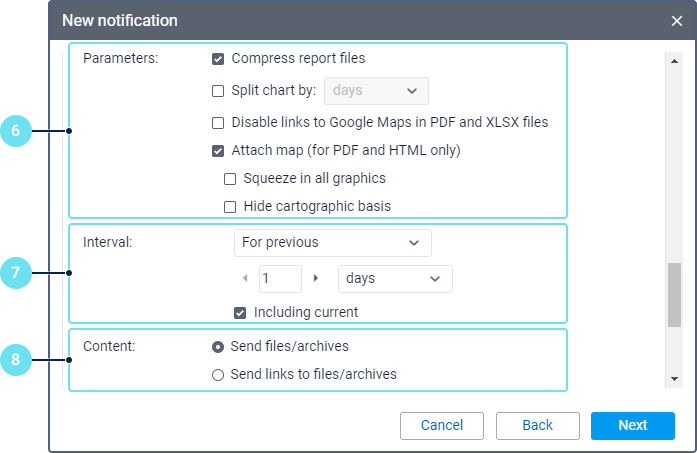Open Split chart by days dropdown
The image size is (697, 453).
tap(375, 91)
